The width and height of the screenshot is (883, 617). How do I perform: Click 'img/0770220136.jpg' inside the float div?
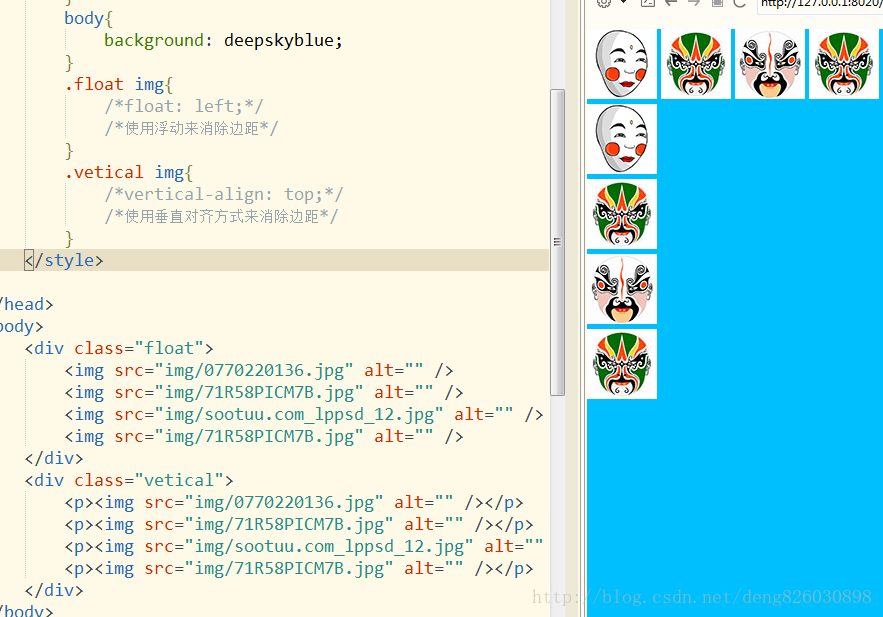(254, 370)
